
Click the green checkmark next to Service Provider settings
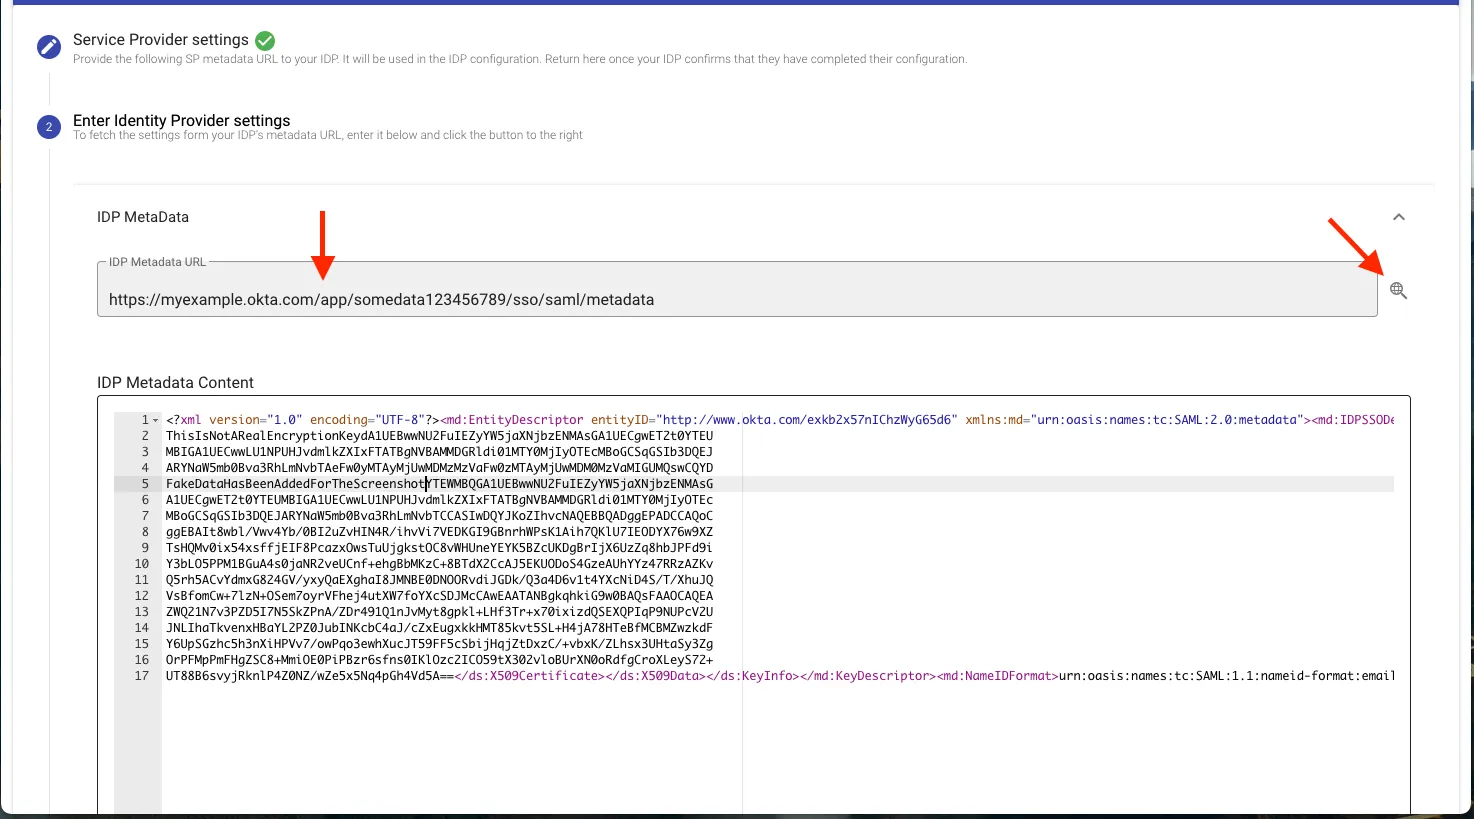pos(265,40)
